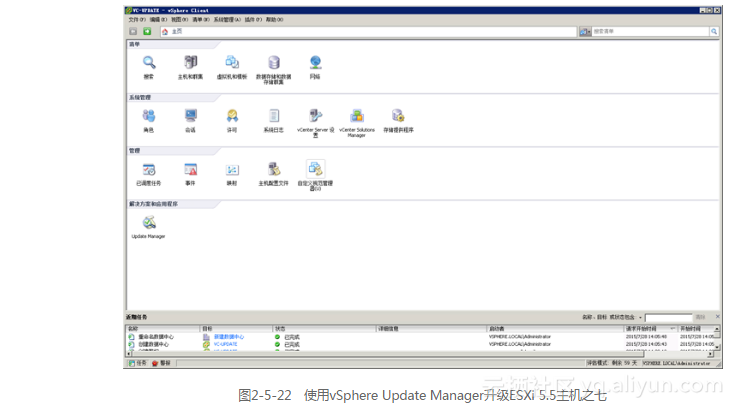
Task: Open 已调度任务 scheduled tasks icon
Action: point(149,169)
